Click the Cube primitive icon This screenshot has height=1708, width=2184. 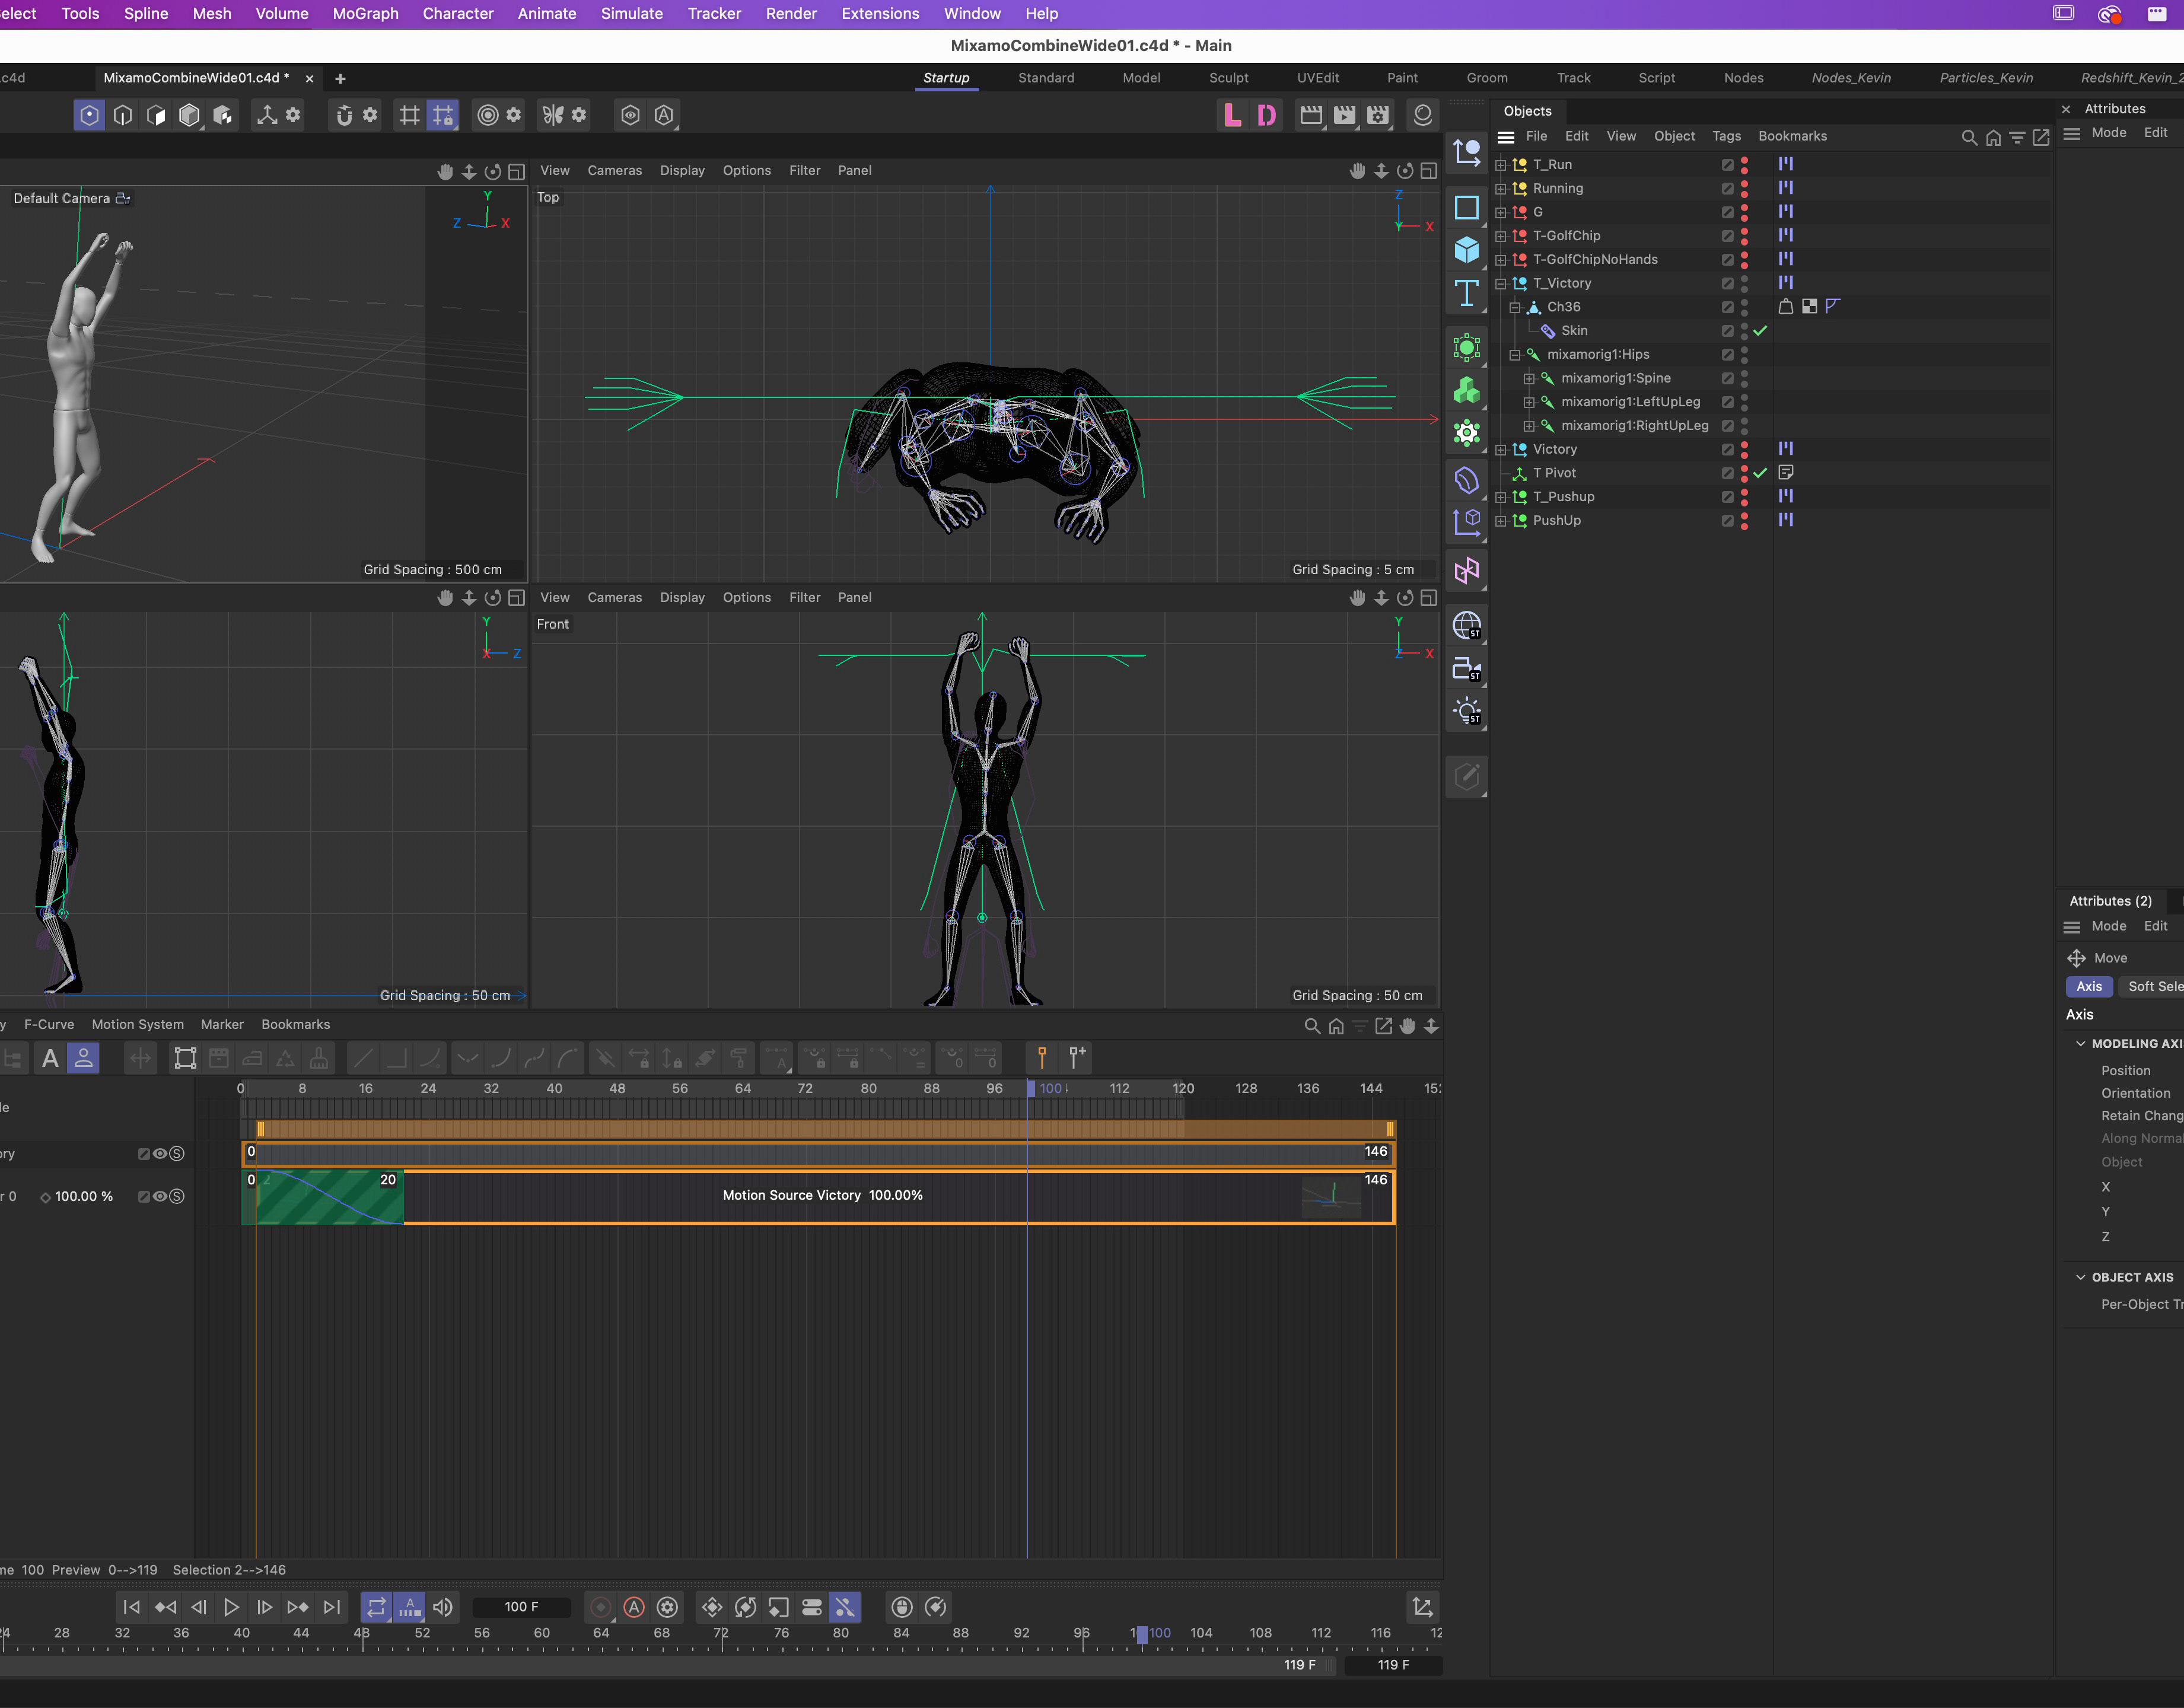pos(1466,250)
